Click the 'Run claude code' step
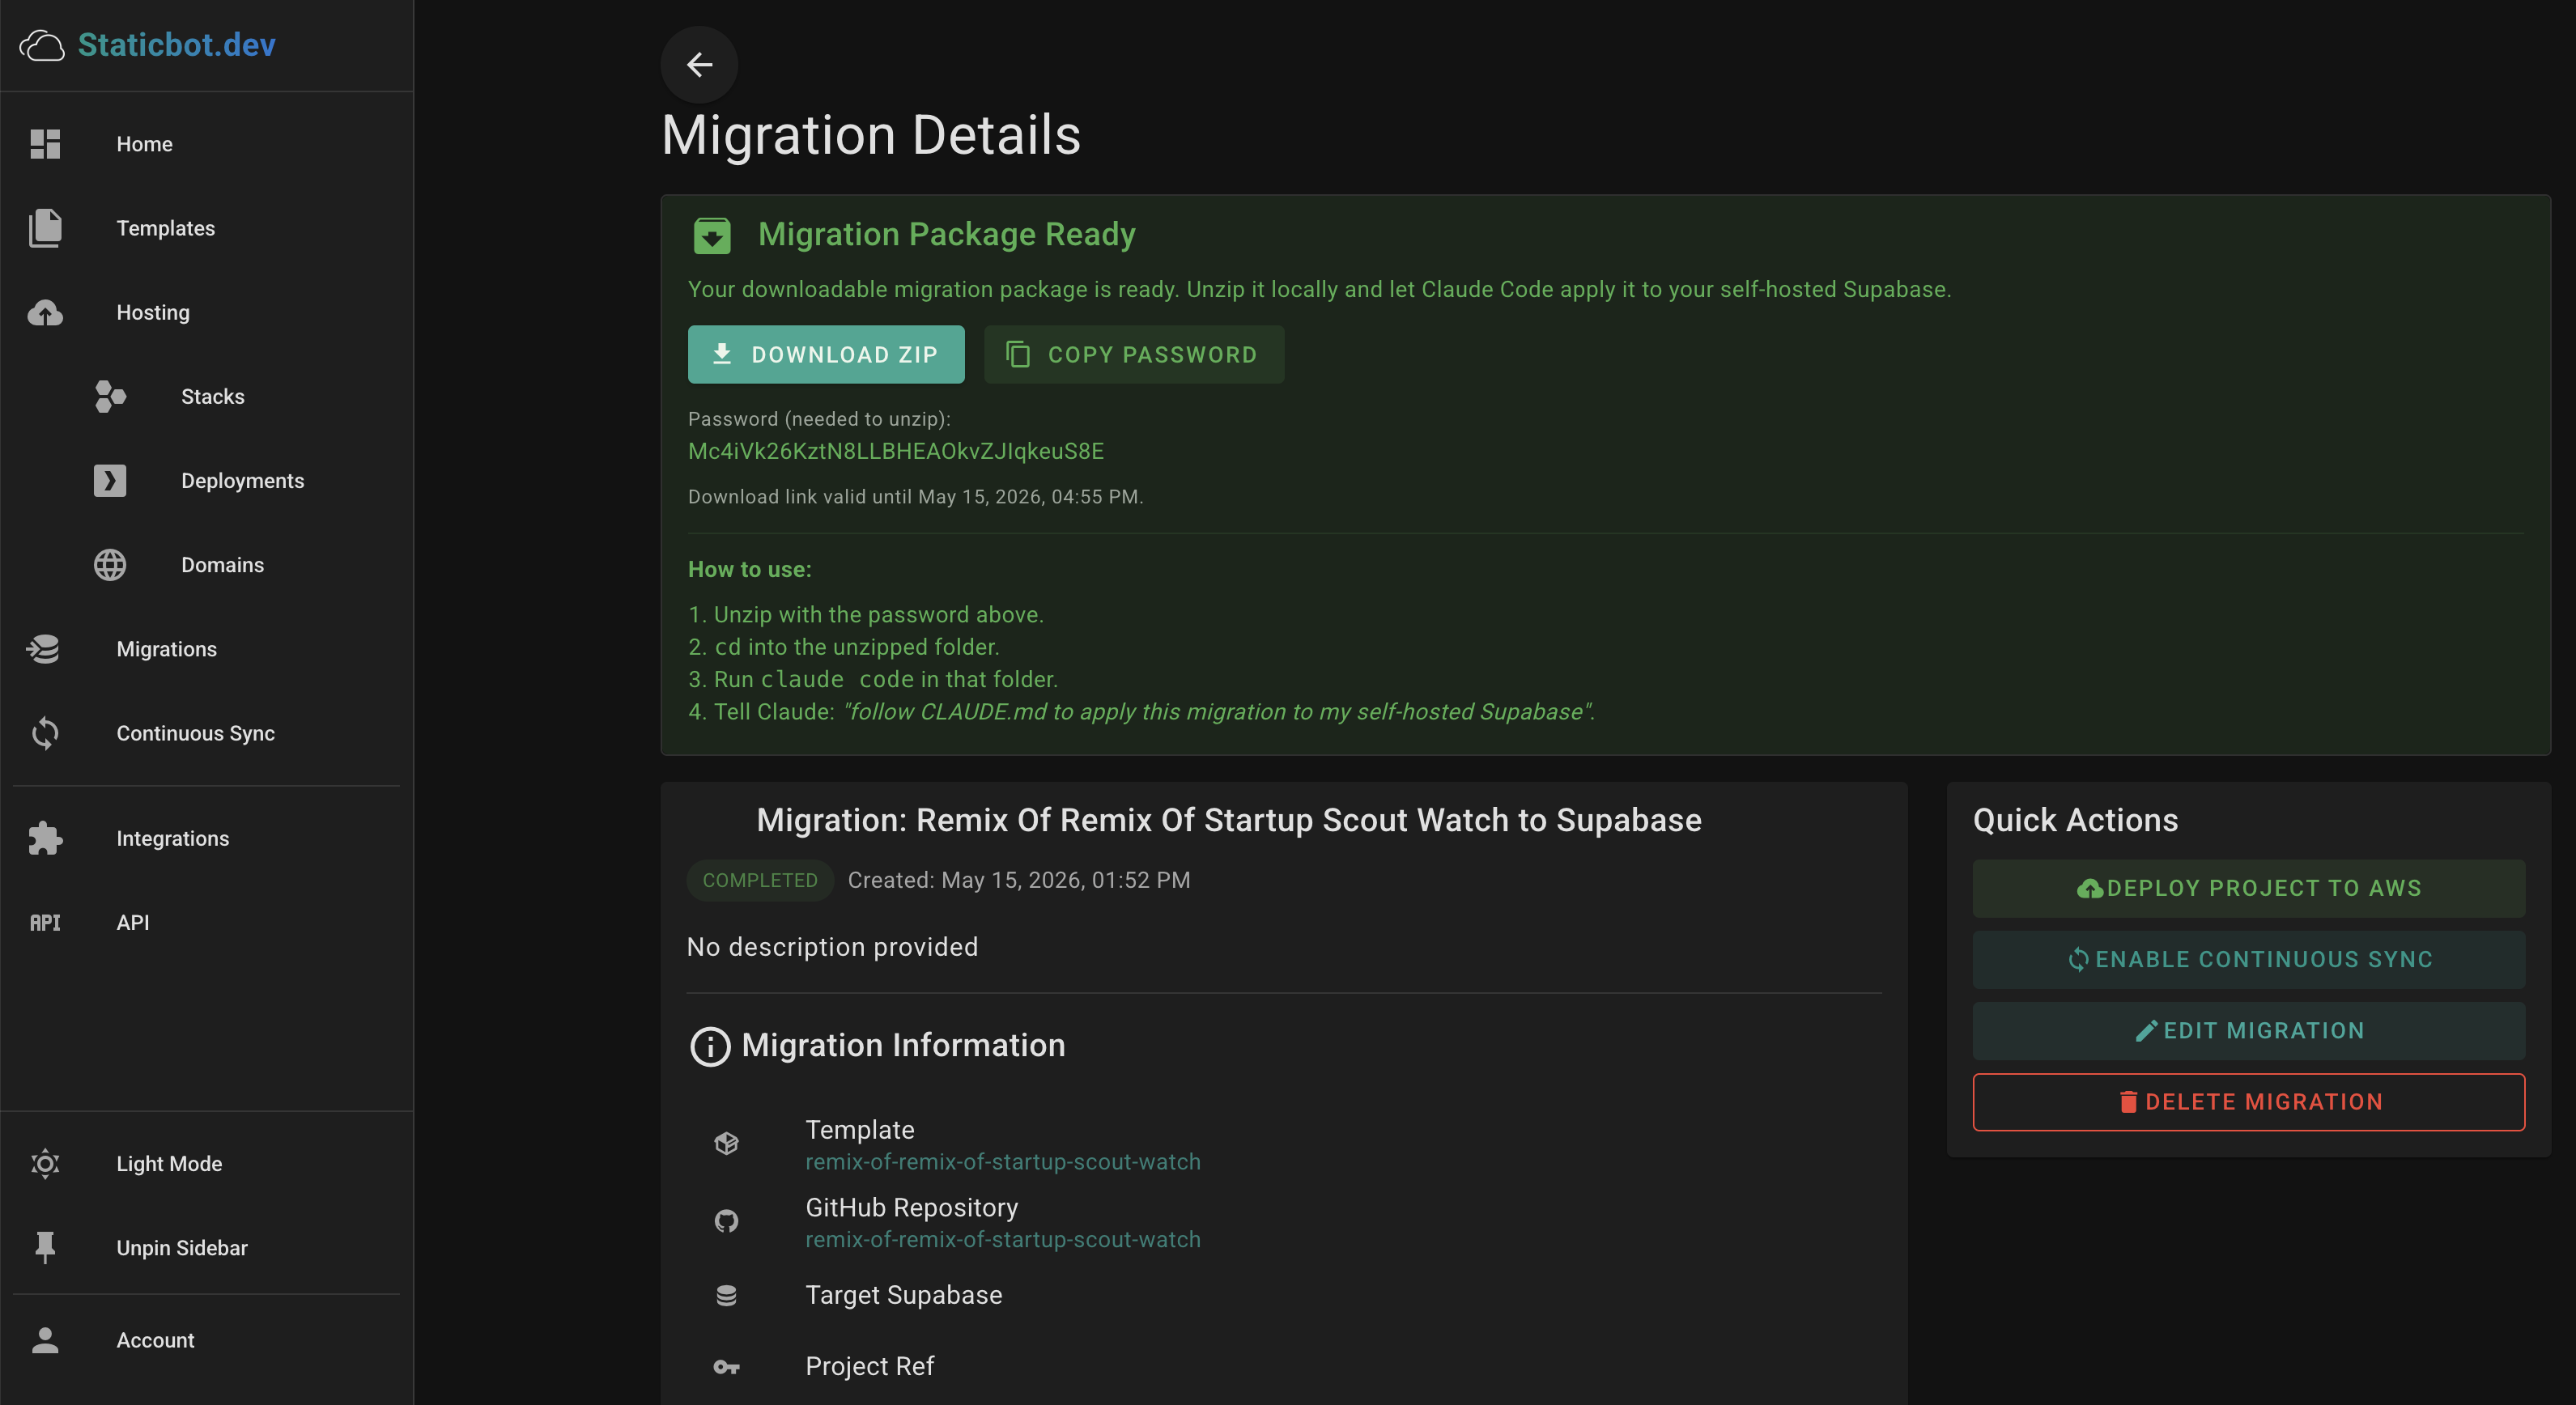Viewport: 2576px width, 1405px height. point(873,679)
